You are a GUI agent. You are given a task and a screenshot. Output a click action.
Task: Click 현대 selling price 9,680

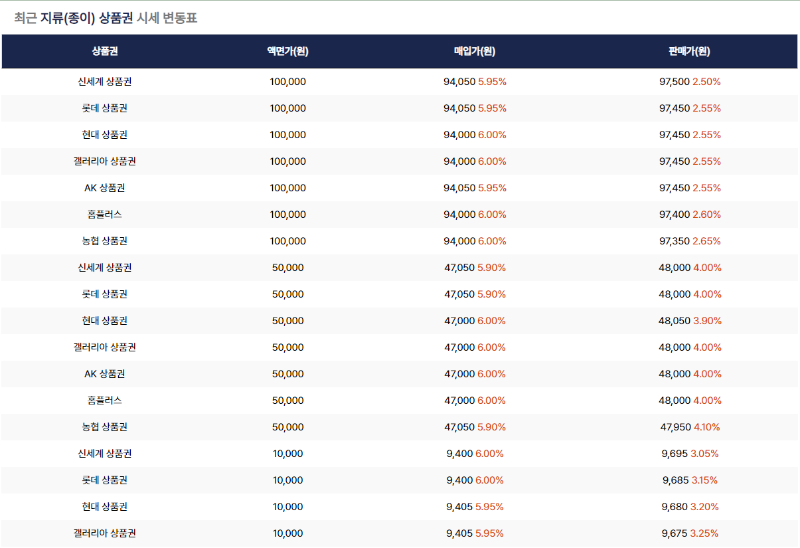click(x=674, y=506)
